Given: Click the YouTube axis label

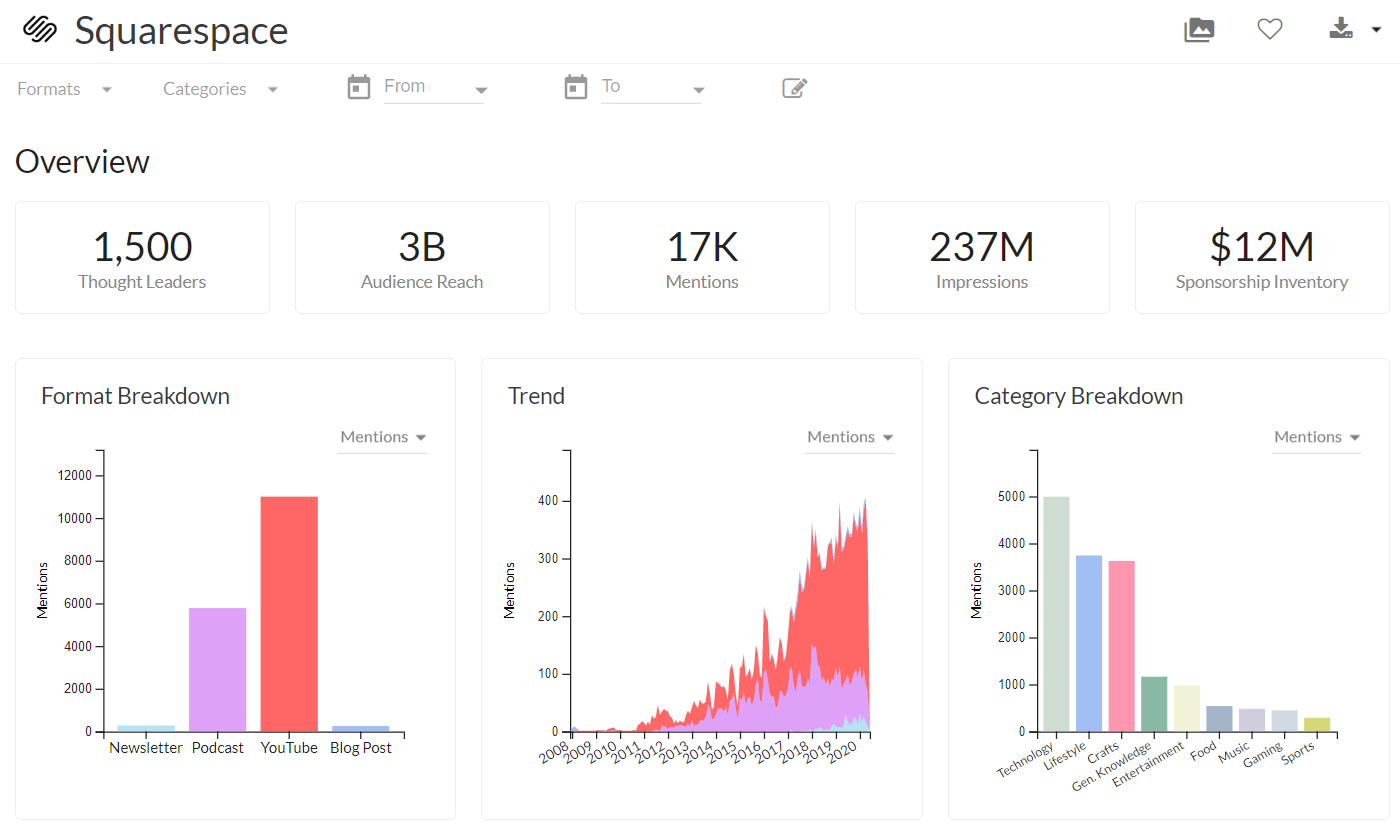Looking at the screenshot, I should (x=289, y=748).
